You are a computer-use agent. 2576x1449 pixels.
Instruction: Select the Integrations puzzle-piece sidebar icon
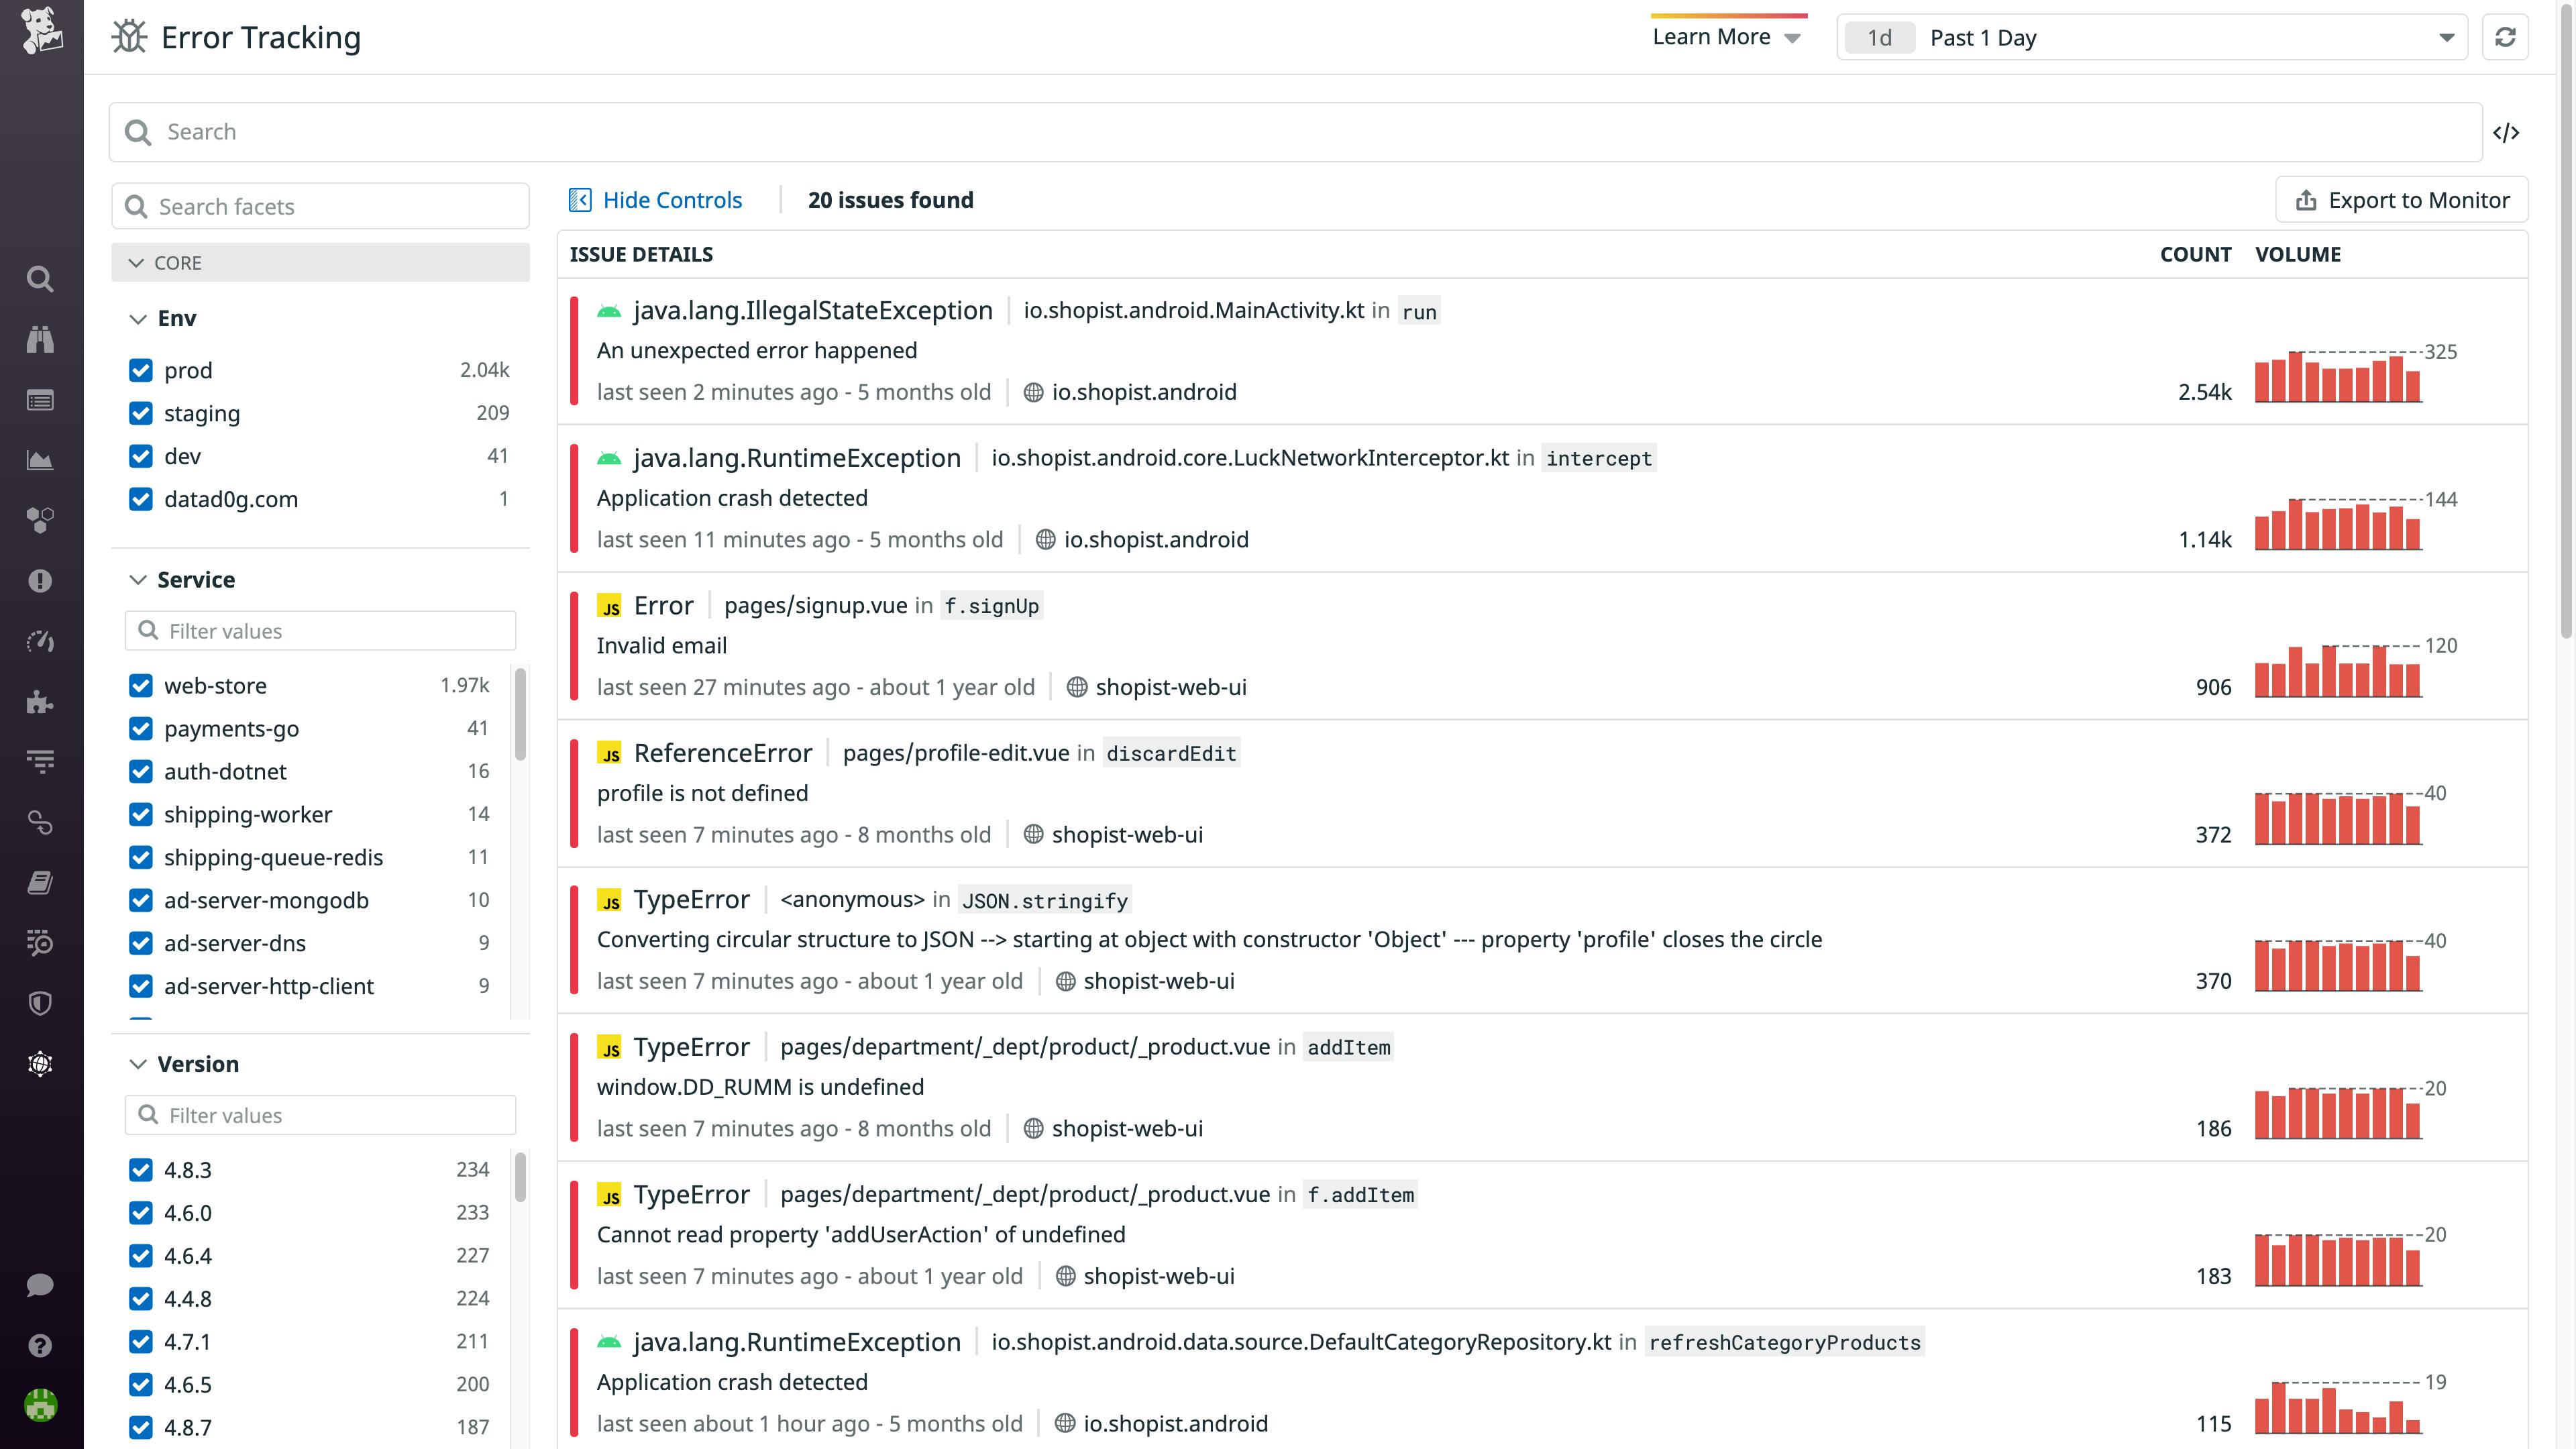[40, 703]
